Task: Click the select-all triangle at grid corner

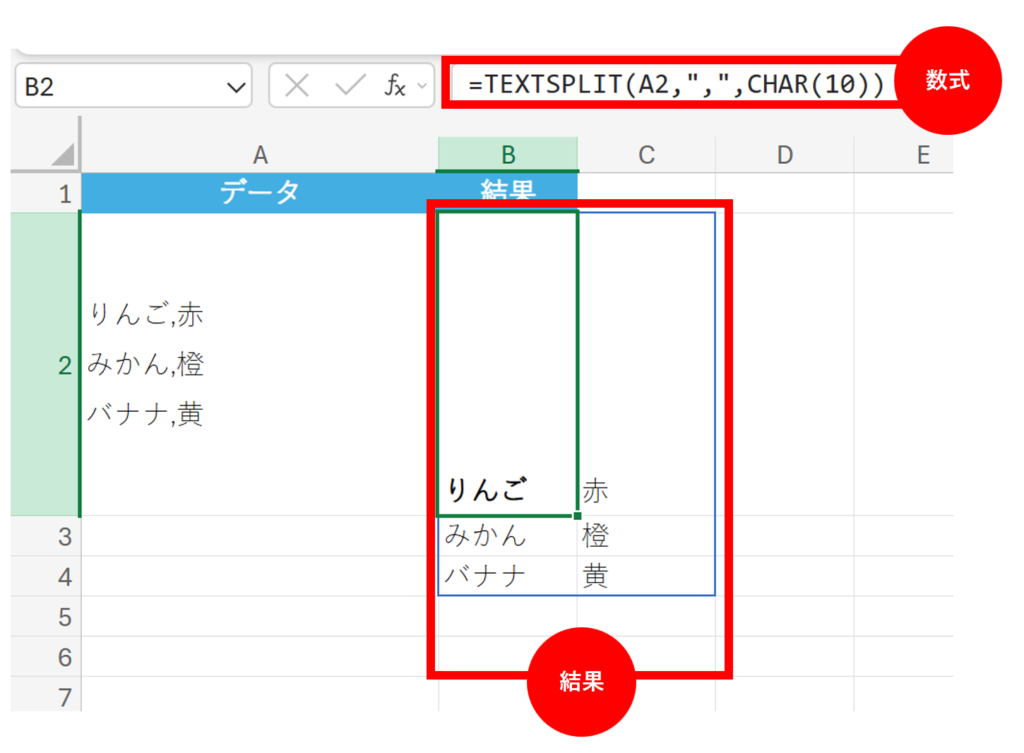Action: (x=62, y=155)
